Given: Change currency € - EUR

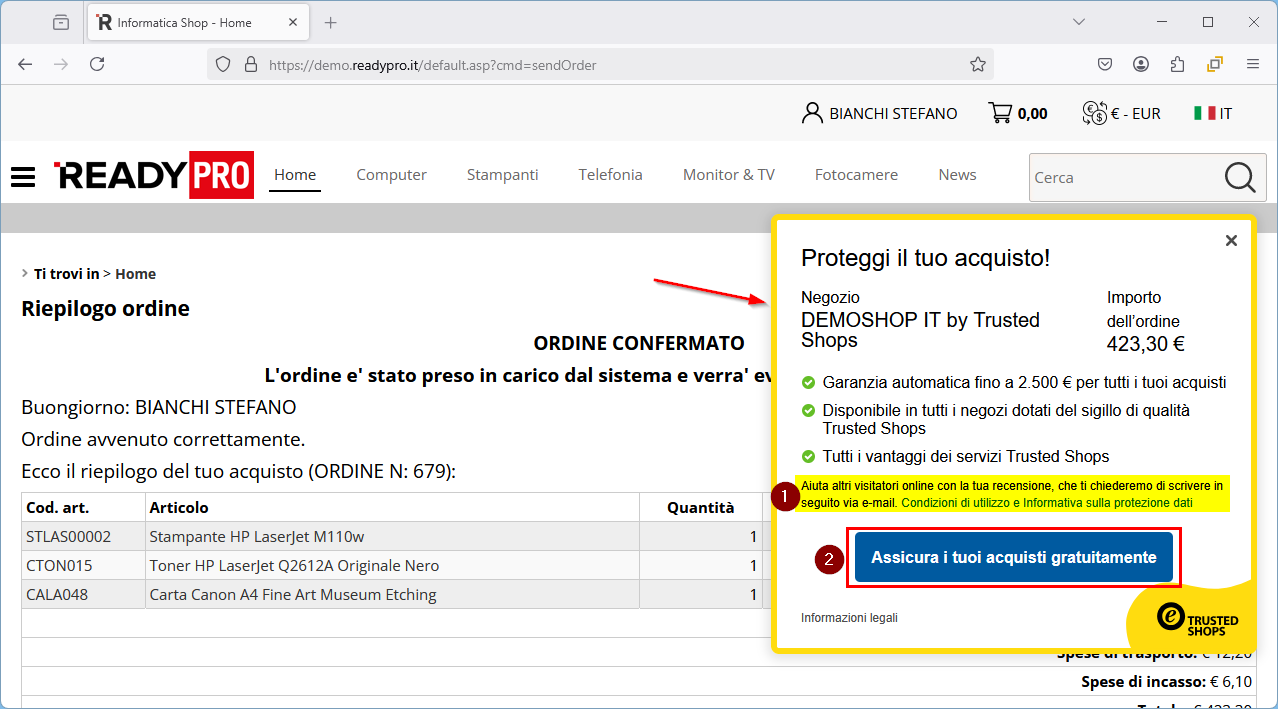Looking at the screenshot, I should click(1121, 113).
